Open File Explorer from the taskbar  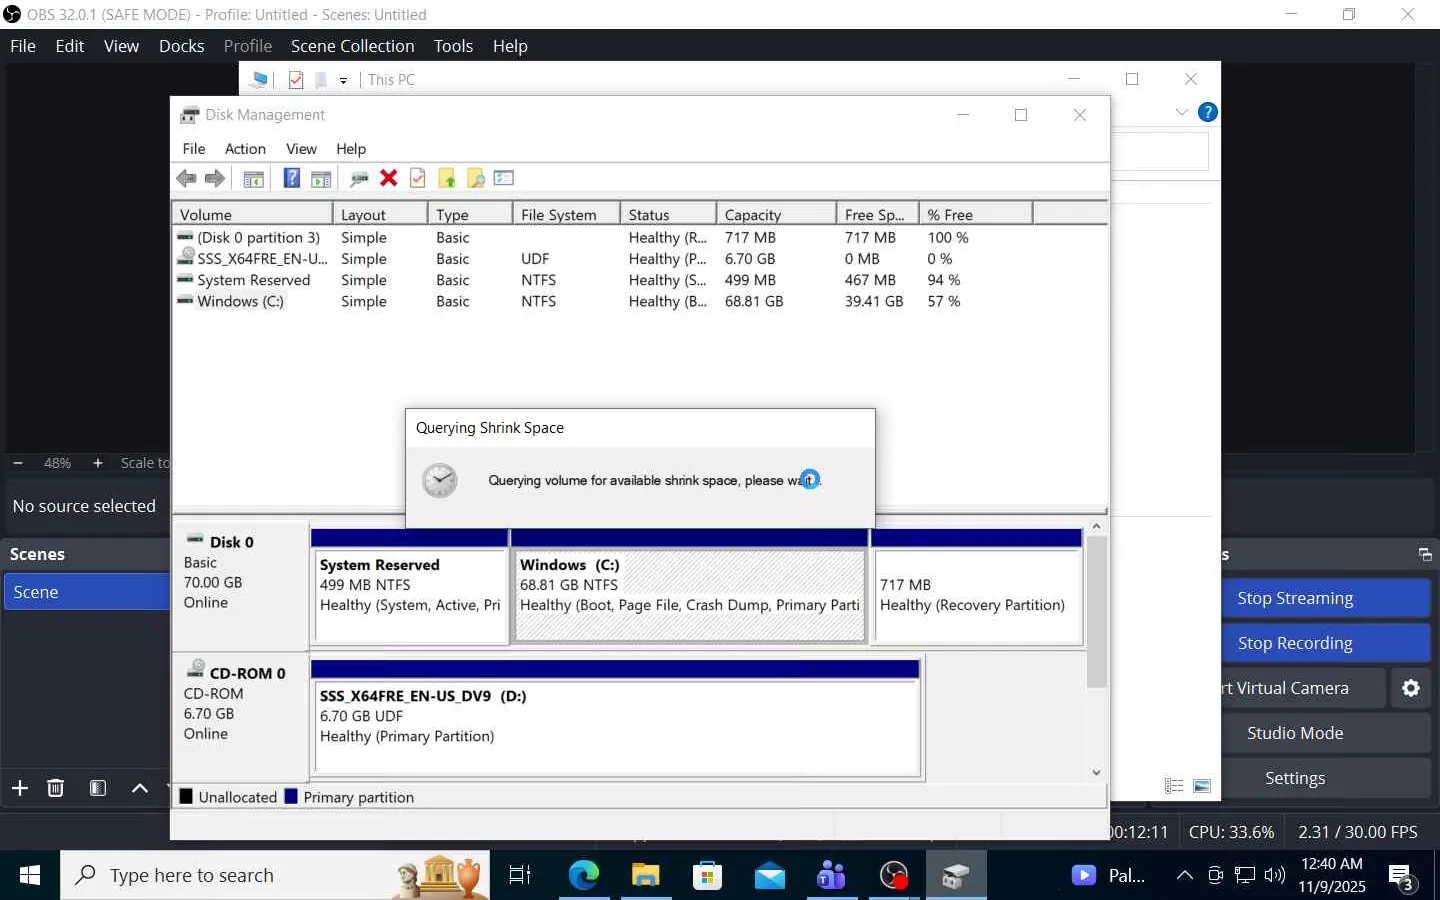[646, 876]
